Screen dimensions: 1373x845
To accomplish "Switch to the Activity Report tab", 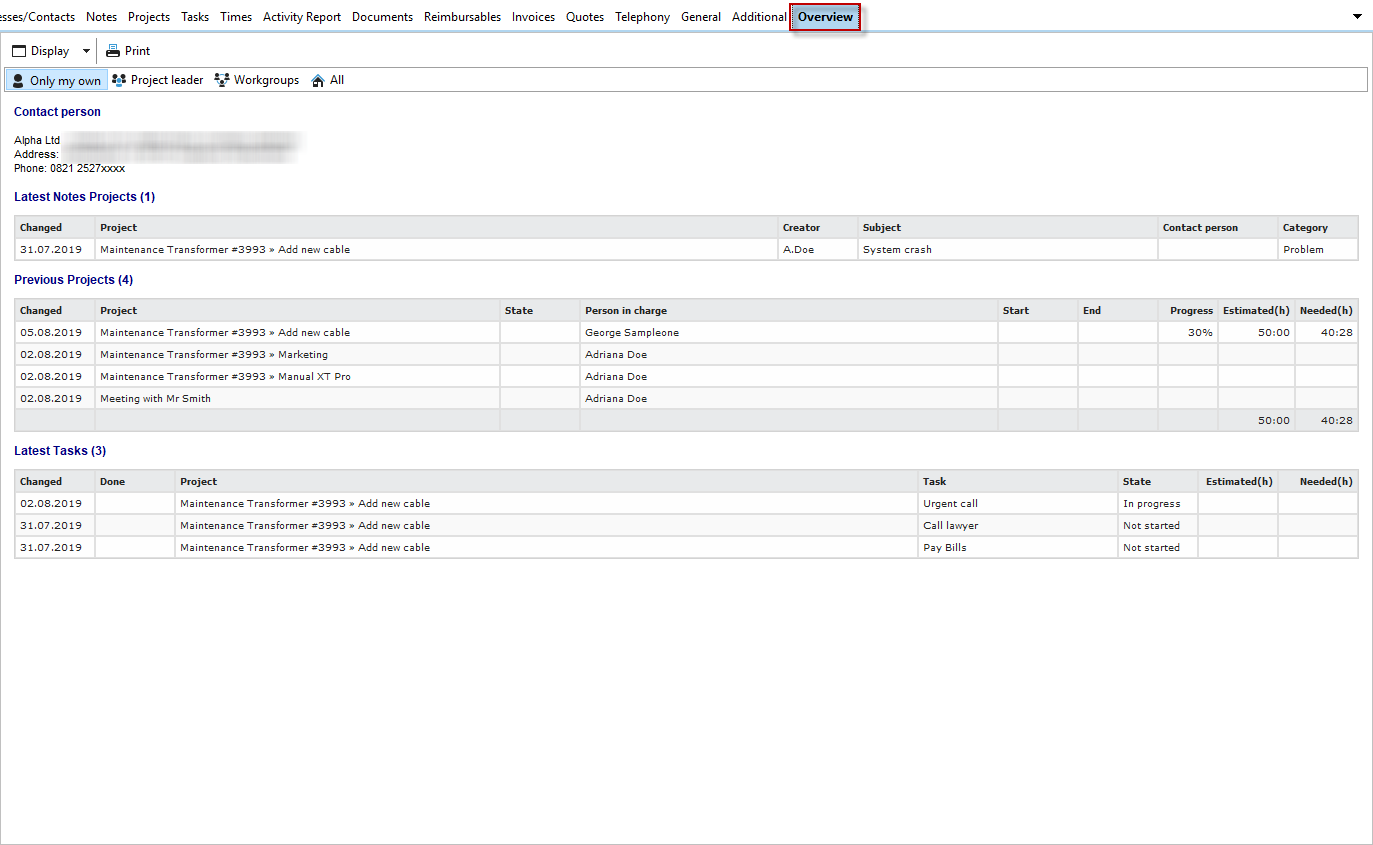I will (301, 17).
